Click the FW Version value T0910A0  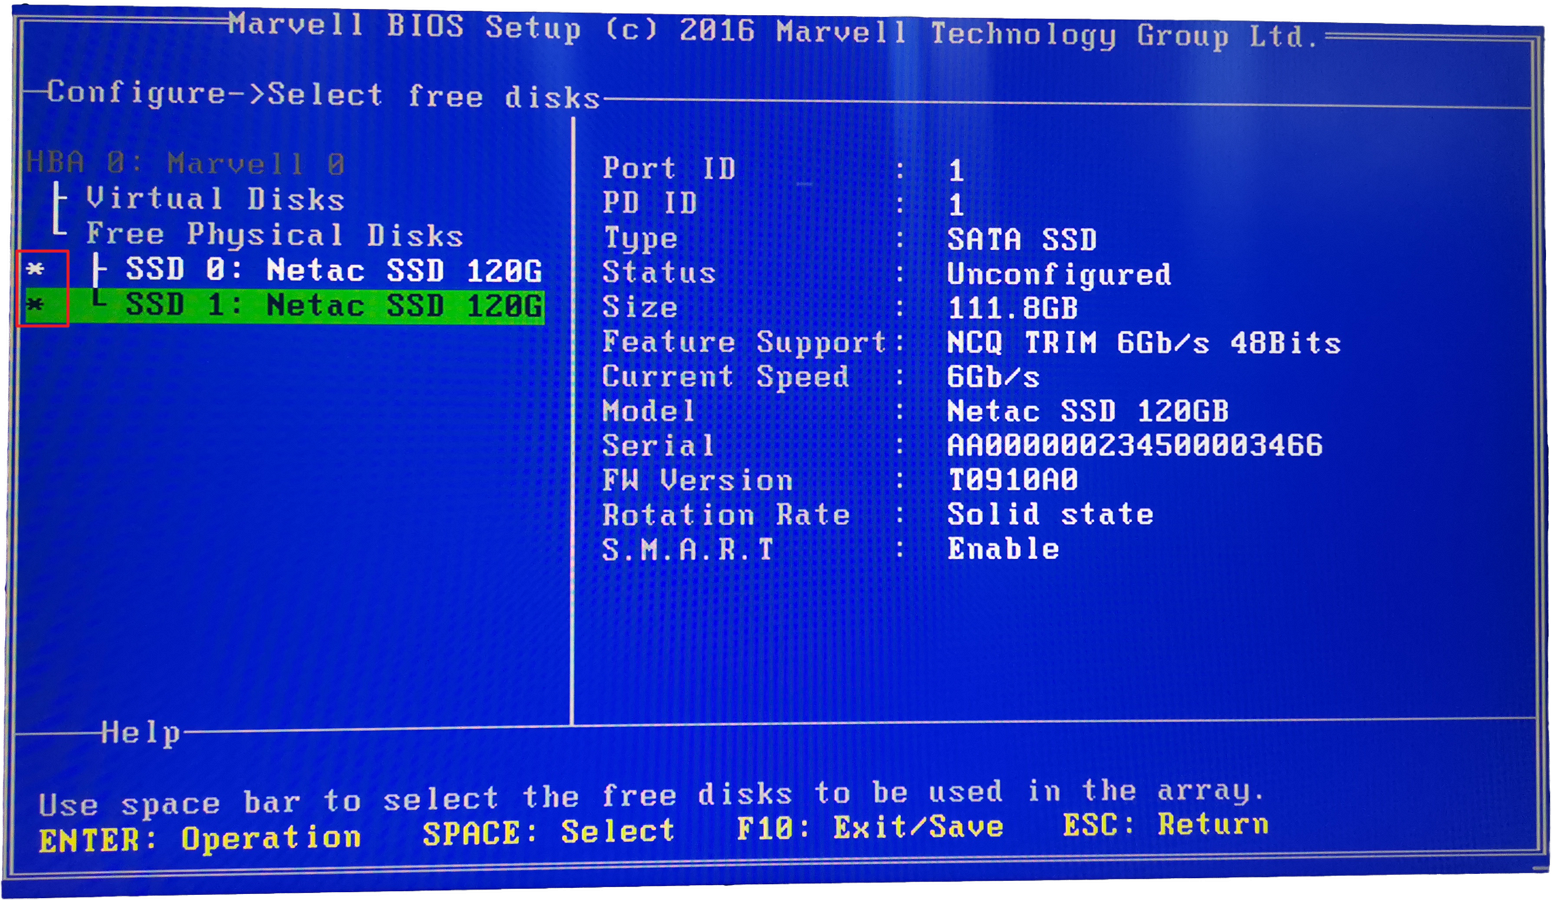[x=1012, y=480]
